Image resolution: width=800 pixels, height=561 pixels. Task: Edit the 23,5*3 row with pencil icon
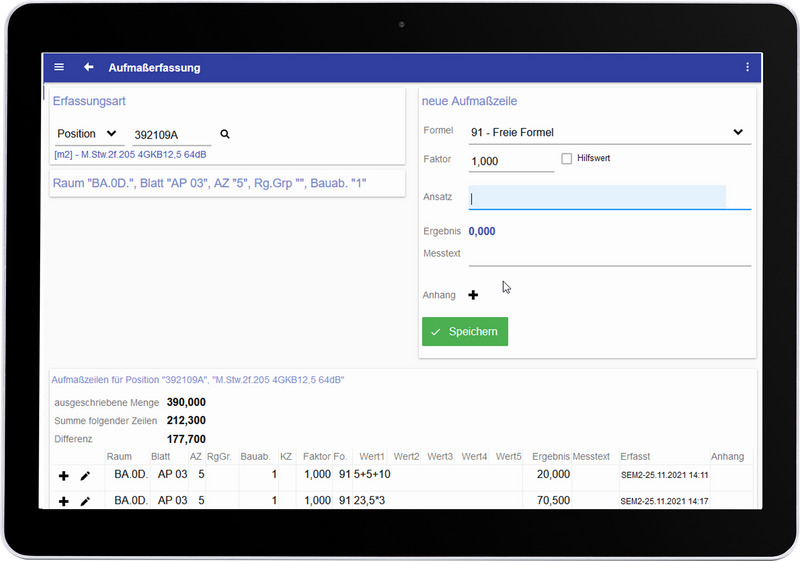click(85, 501)
